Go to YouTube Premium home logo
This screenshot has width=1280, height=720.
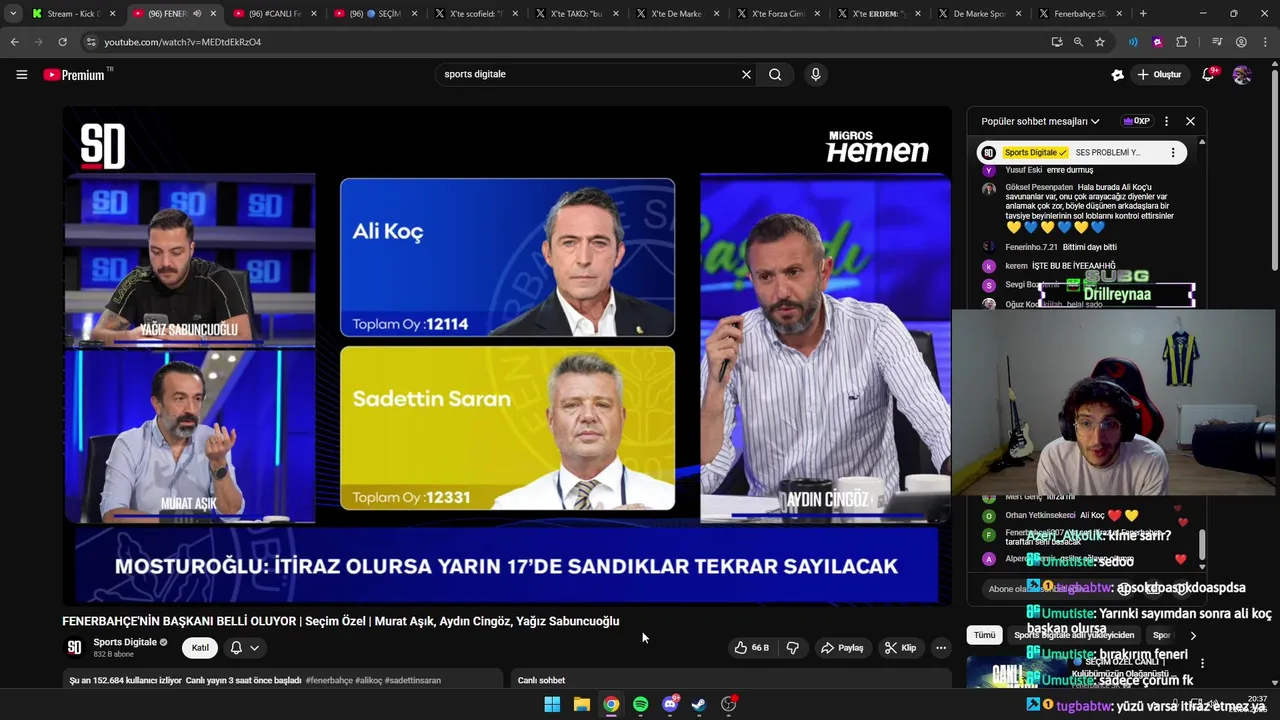click(74, 74)
